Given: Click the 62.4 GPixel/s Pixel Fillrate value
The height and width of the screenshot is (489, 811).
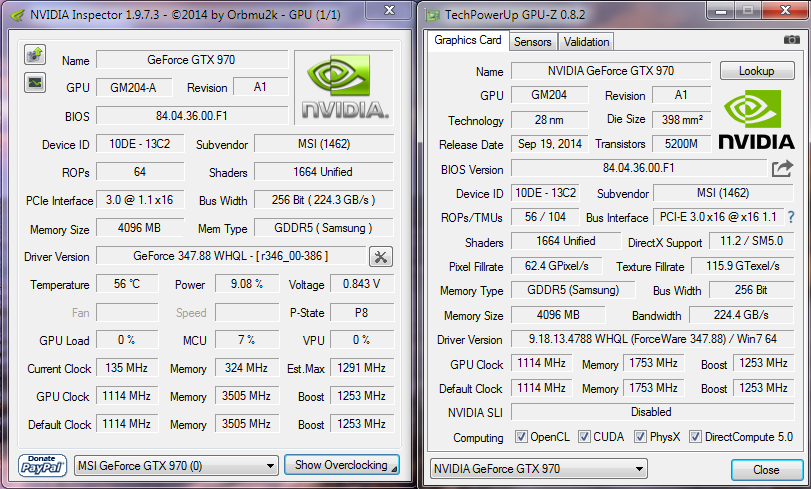Looking at the screenshot, I should (x=557, y=266).
